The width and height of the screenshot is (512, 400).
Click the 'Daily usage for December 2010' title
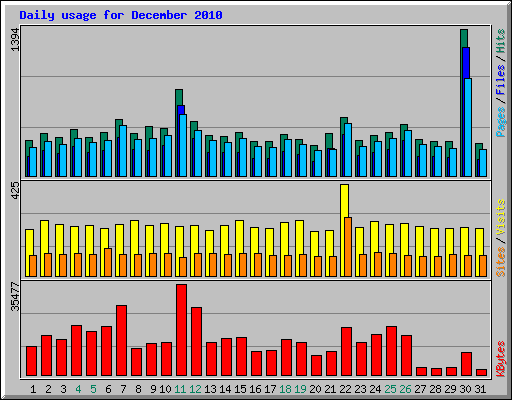pyautogui.click(x=121, y=15)
